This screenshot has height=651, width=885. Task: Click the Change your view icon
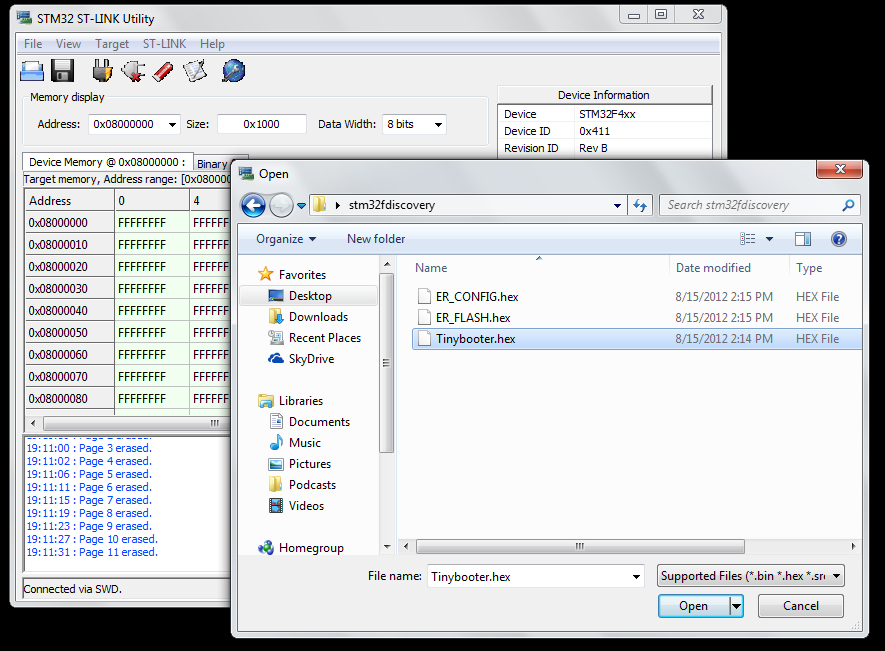click(748, 239)
